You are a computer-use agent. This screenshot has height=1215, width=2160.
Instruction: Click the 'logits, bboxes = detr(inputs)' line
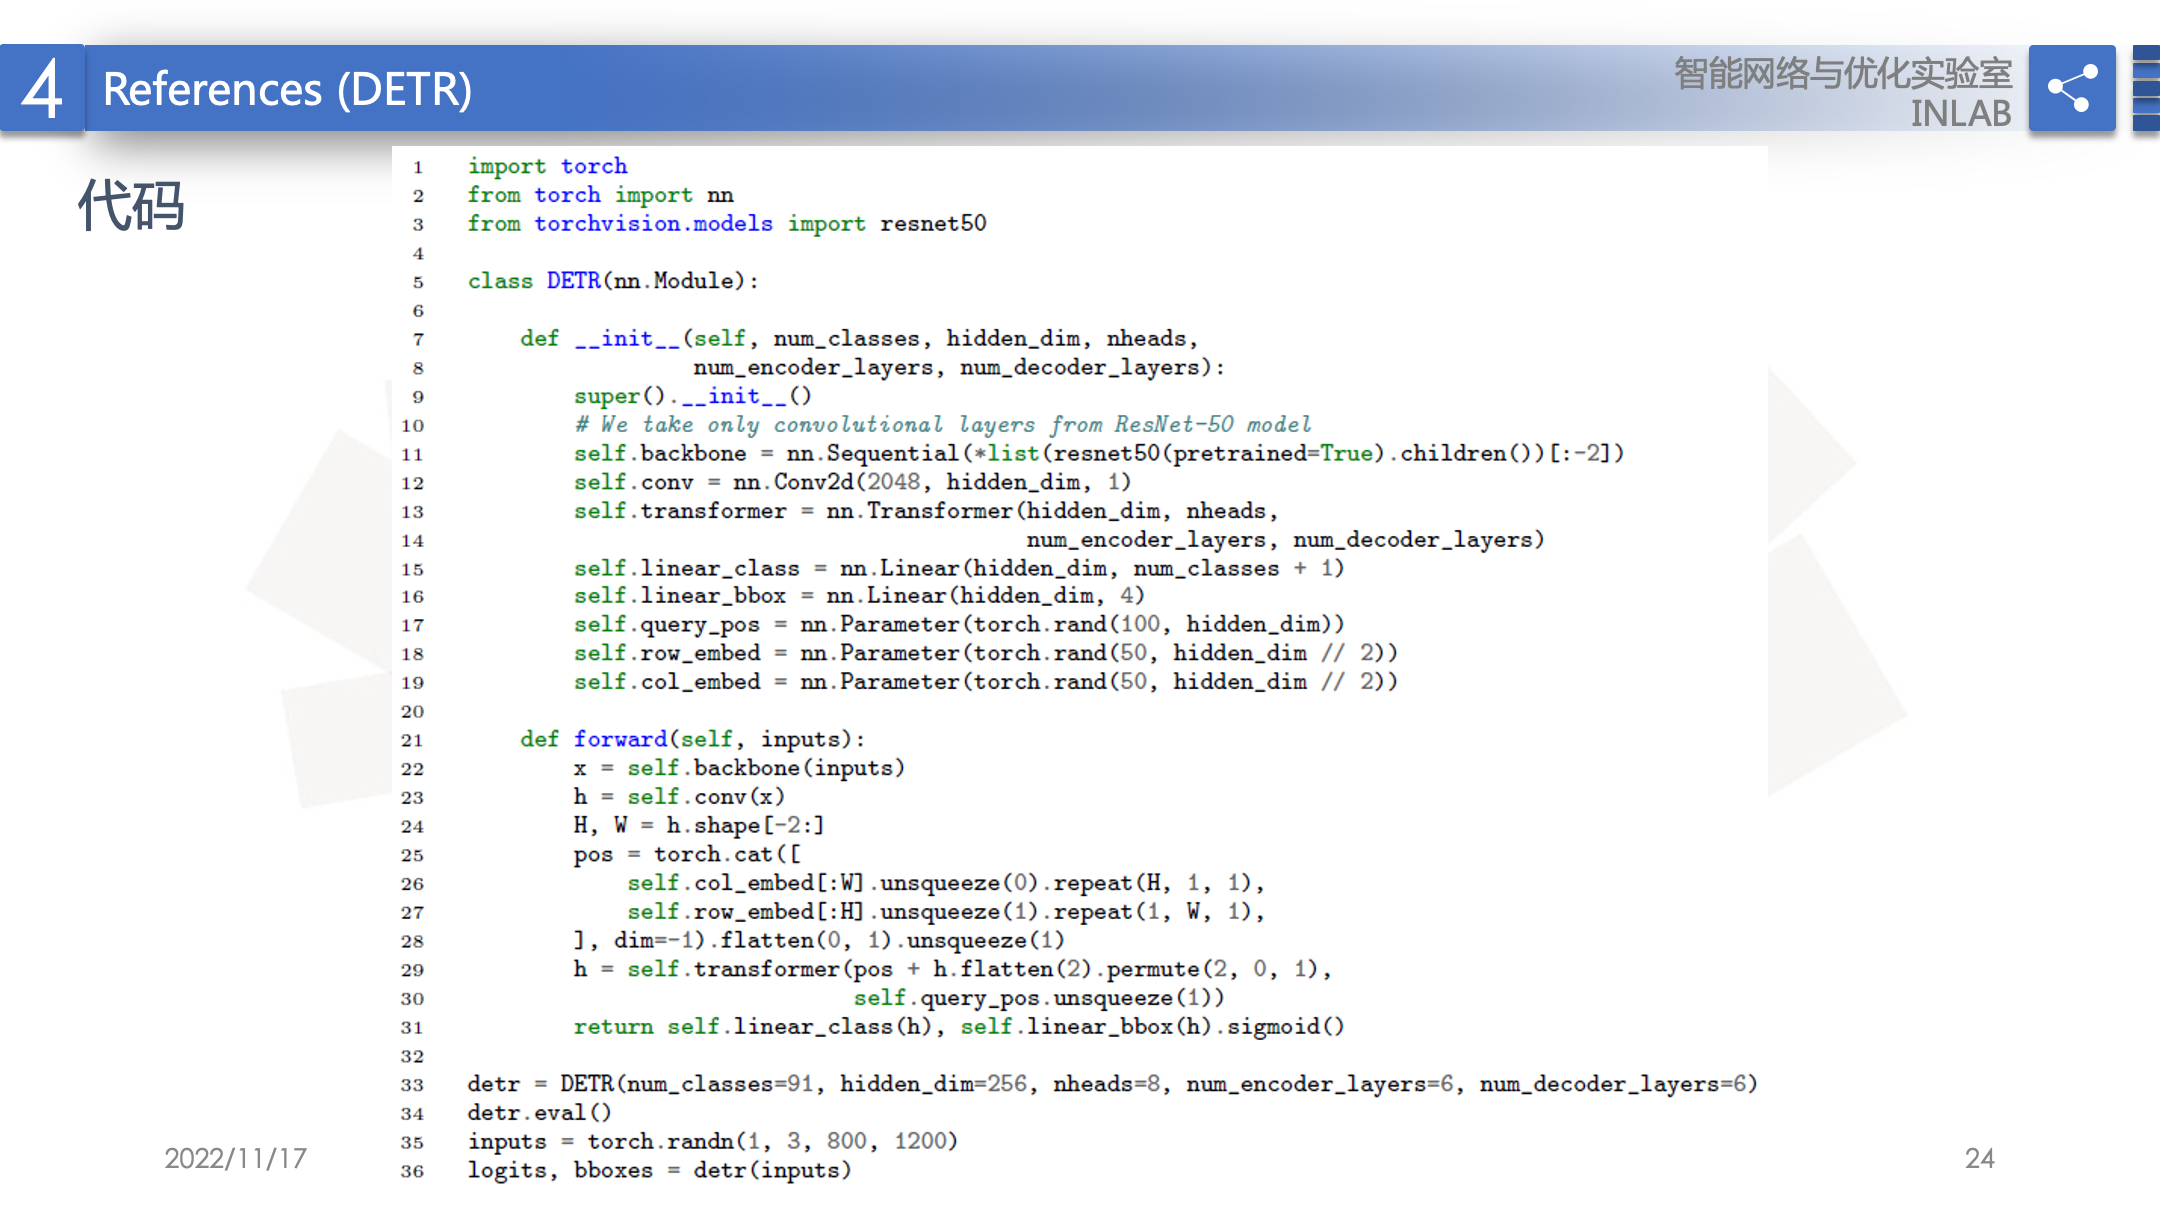[659, 1170]
